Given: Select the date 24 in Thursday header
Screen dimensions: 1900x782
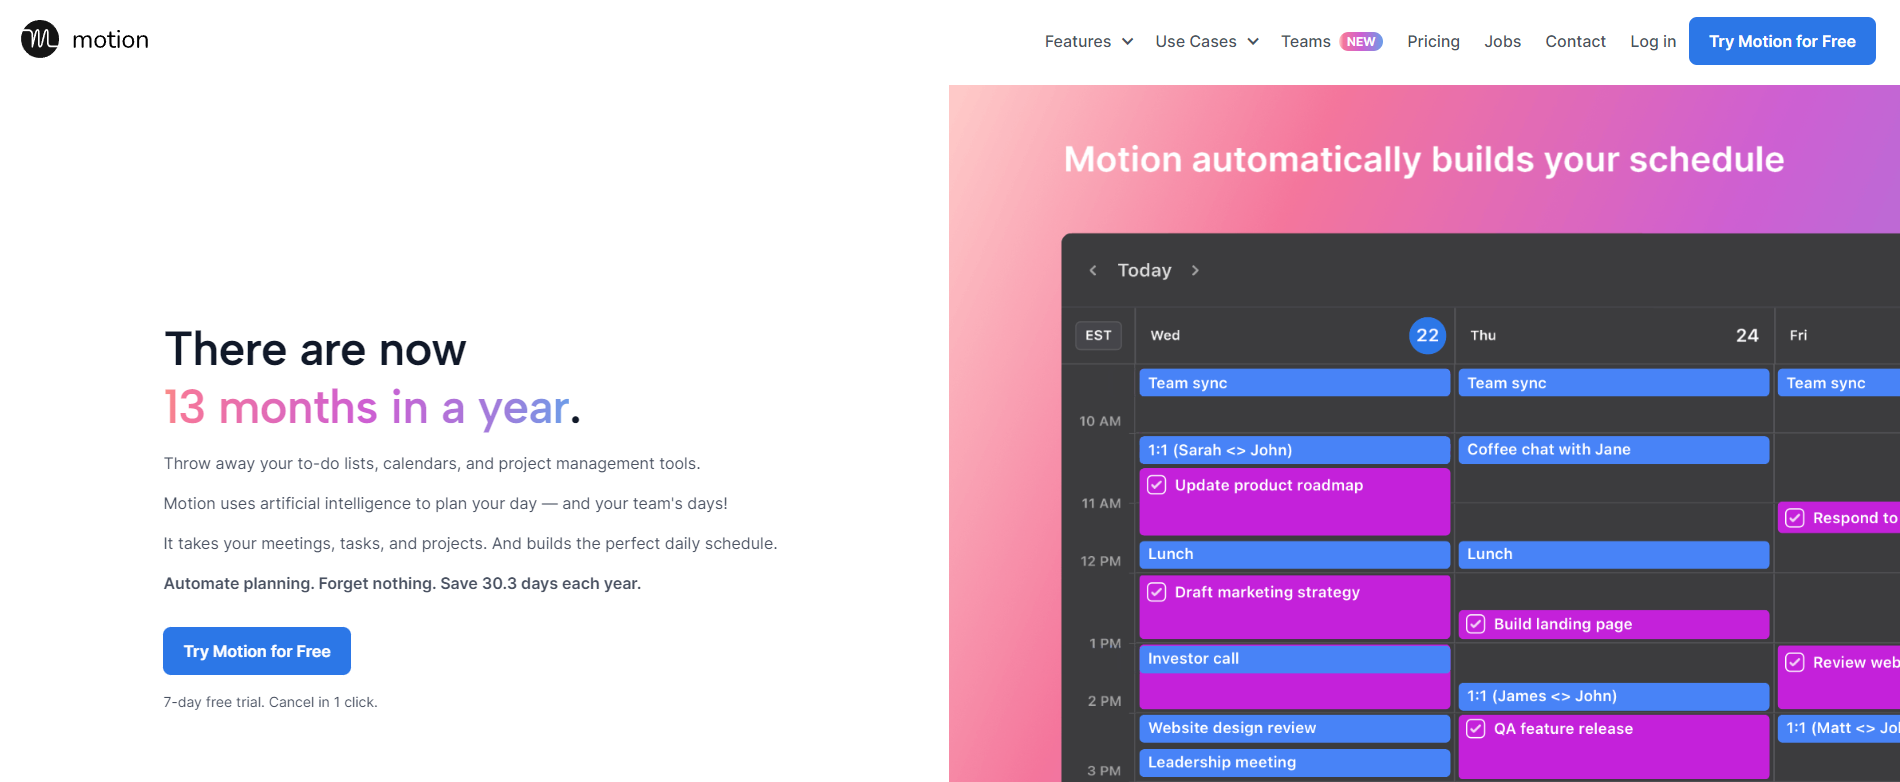Looking at the screenshot, I should pyautogui.click(x=1747, y=335).
